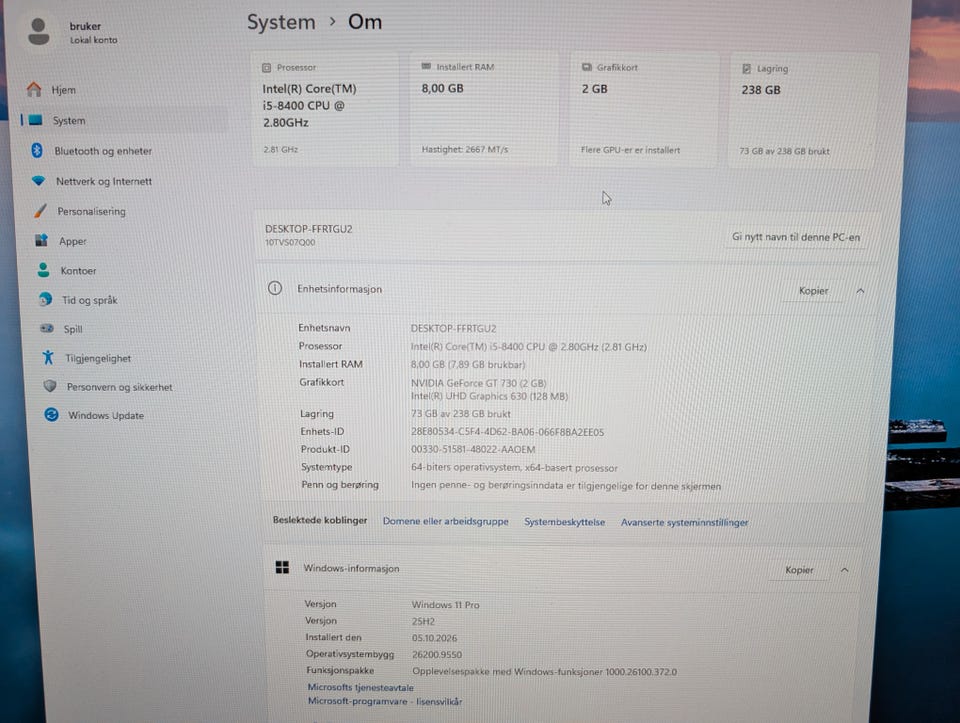The width and height of the screenshot is (960, 723).
Task: Click the device name heading DESKTOP-FFRTGU2
Action: pos(309,229)
